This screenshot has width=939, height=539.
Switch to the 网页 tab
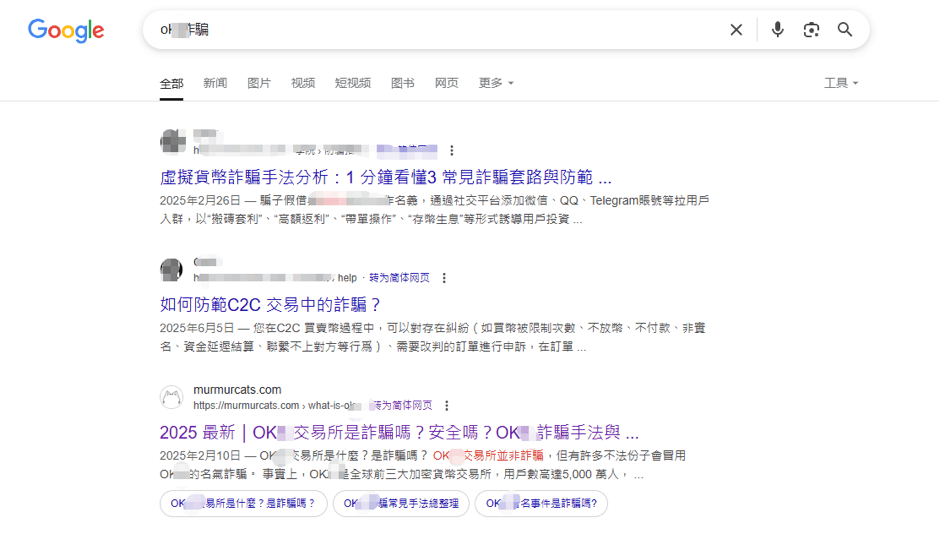click(x=447, y=83)
